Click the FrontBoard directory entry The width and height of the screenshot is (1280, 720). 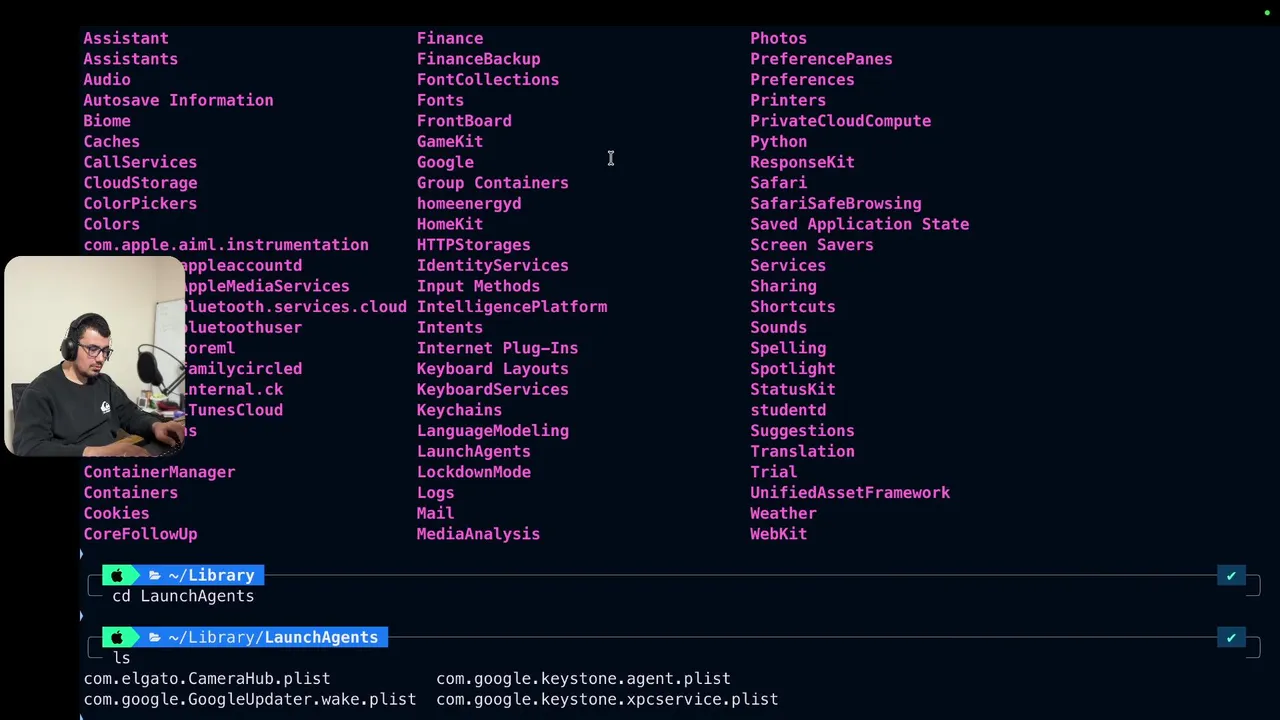click(464, 121)
